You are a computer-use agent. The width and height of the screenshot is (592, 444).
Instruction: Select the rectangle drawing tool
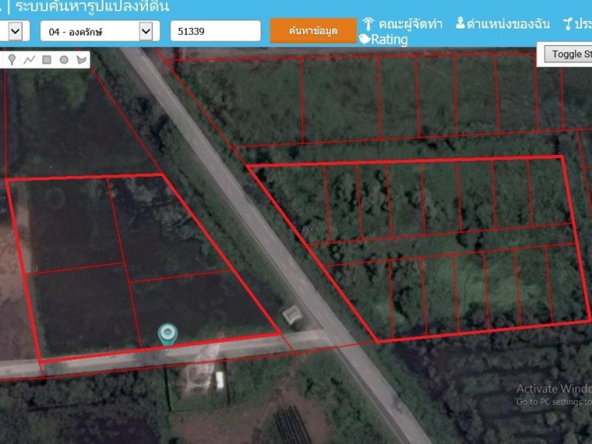[x=46, y=60]
